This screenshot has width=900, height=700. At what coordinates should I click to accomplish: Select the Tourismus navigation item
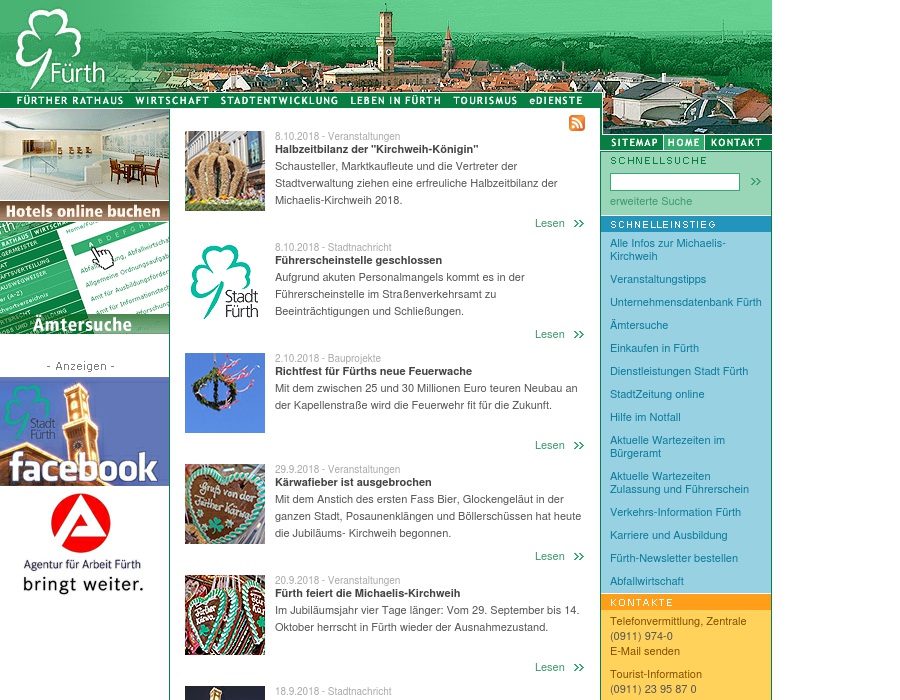485,101
